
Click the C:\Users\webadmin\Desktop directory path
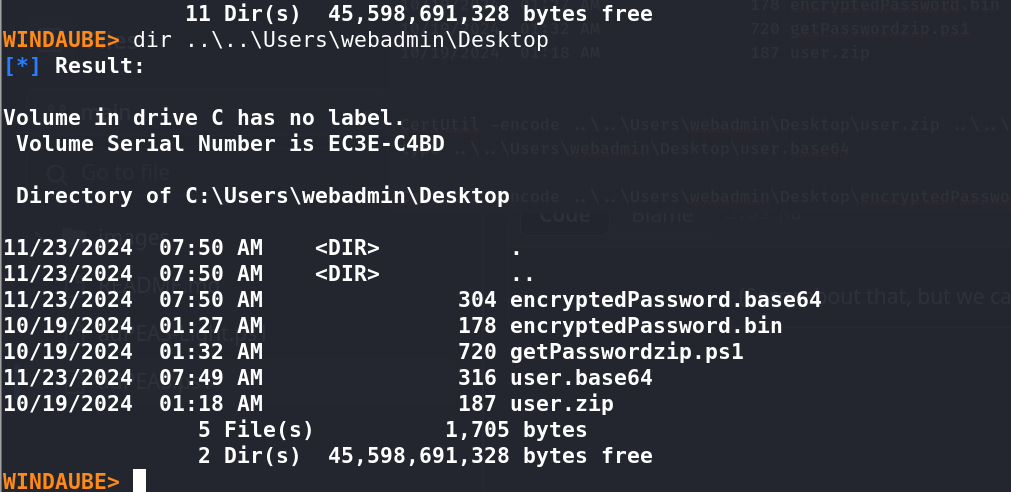pos(347,195)
